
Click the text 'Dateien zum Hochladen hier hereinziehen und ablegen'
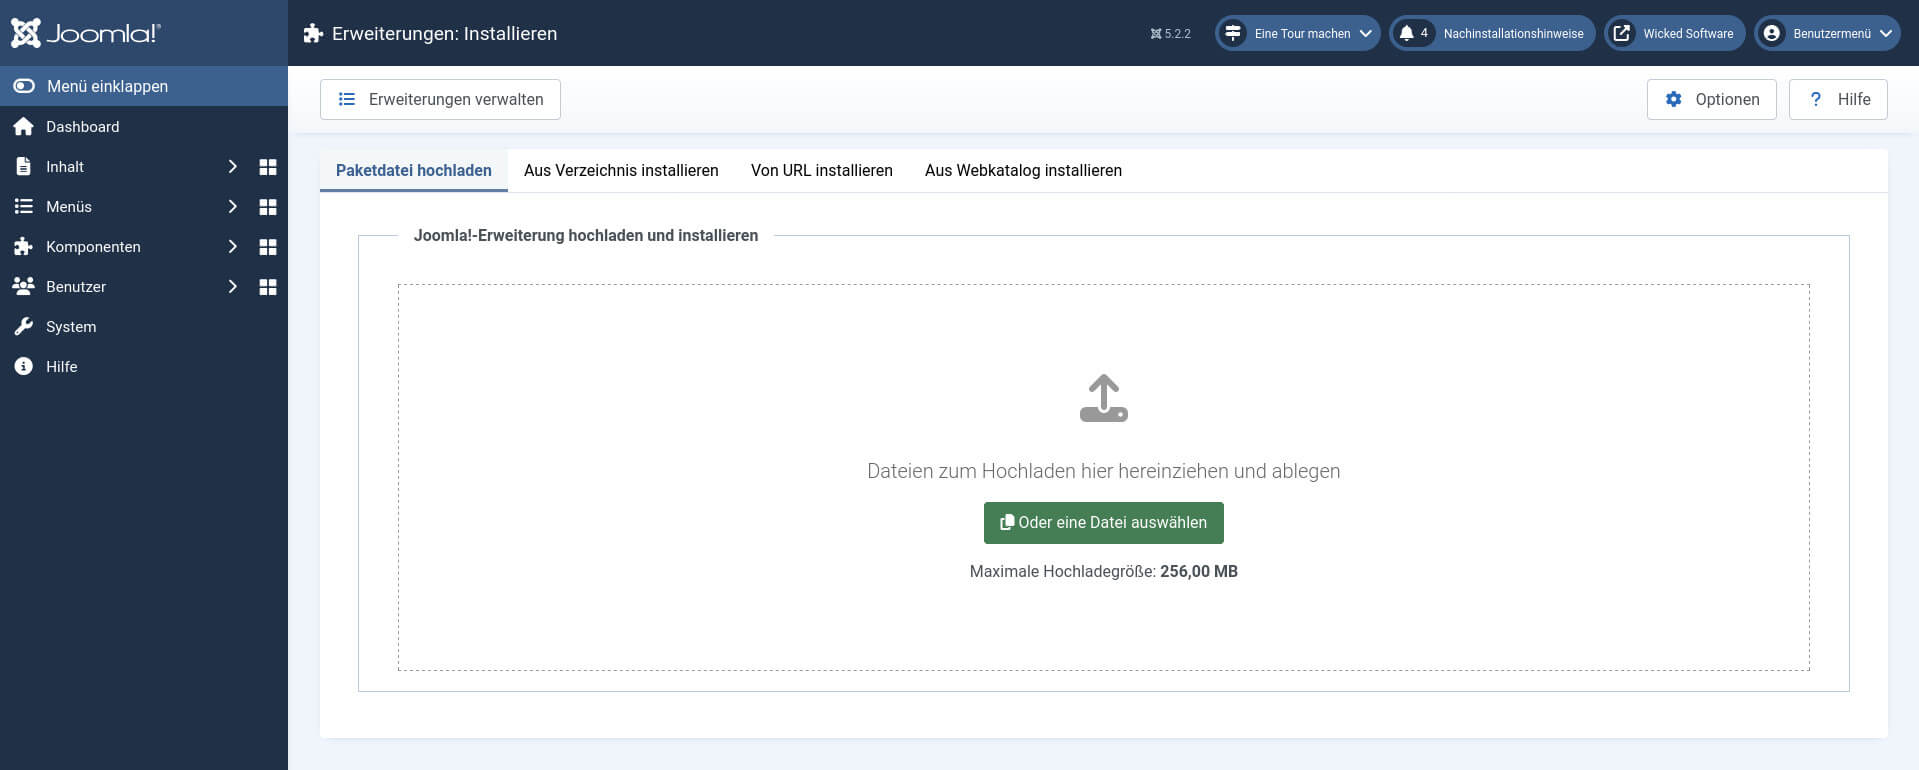point(1104,471)
